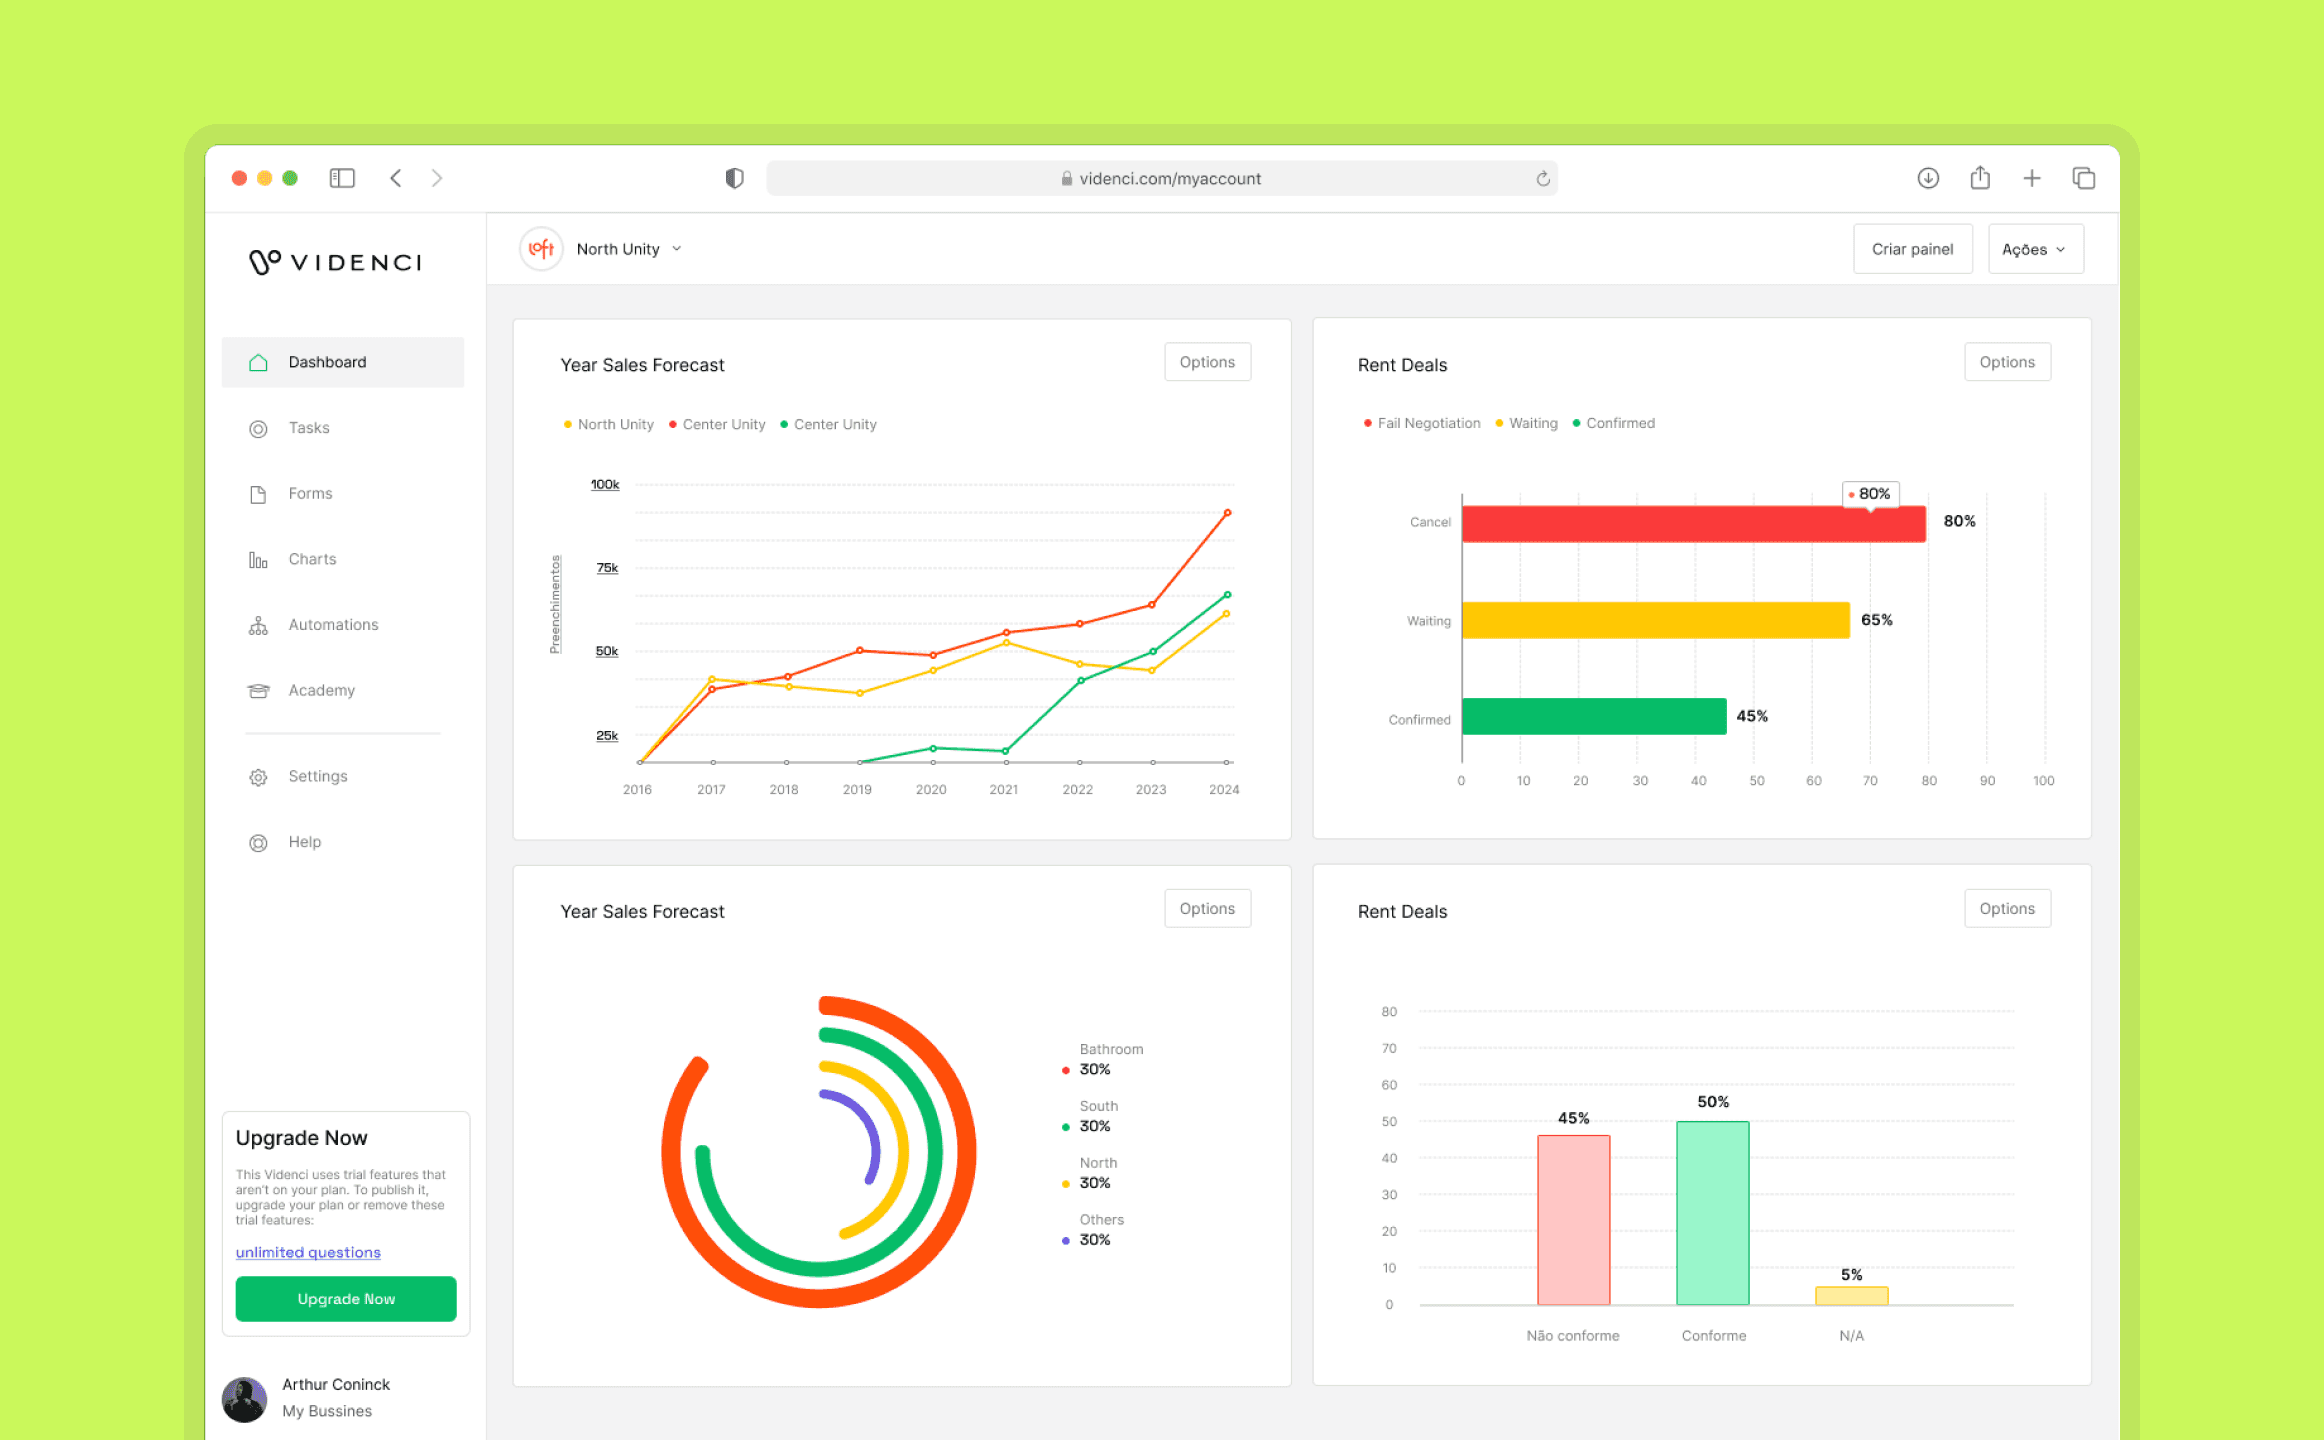The height and width of the screenshot is (1440, 2324).
Task: Click the red Cancel 80% bar
Action: coord(1693,524)
